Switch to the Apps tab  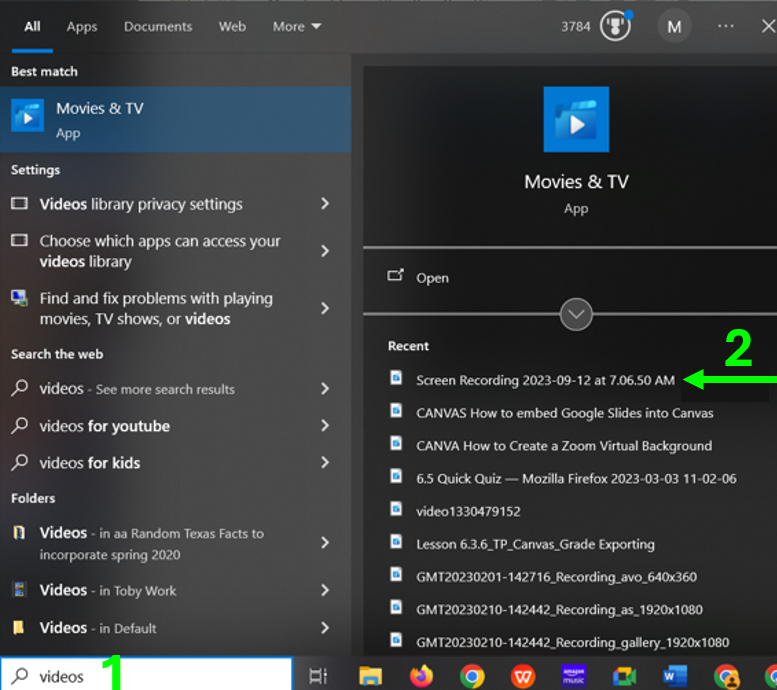(82, 27)
